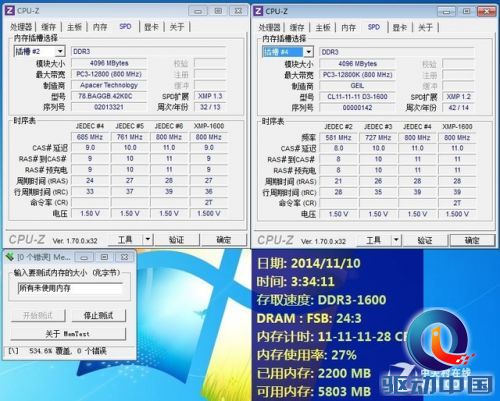
Task: Open 显卡 tab in left CPU-Z window
Action: [x=151, y=27]
